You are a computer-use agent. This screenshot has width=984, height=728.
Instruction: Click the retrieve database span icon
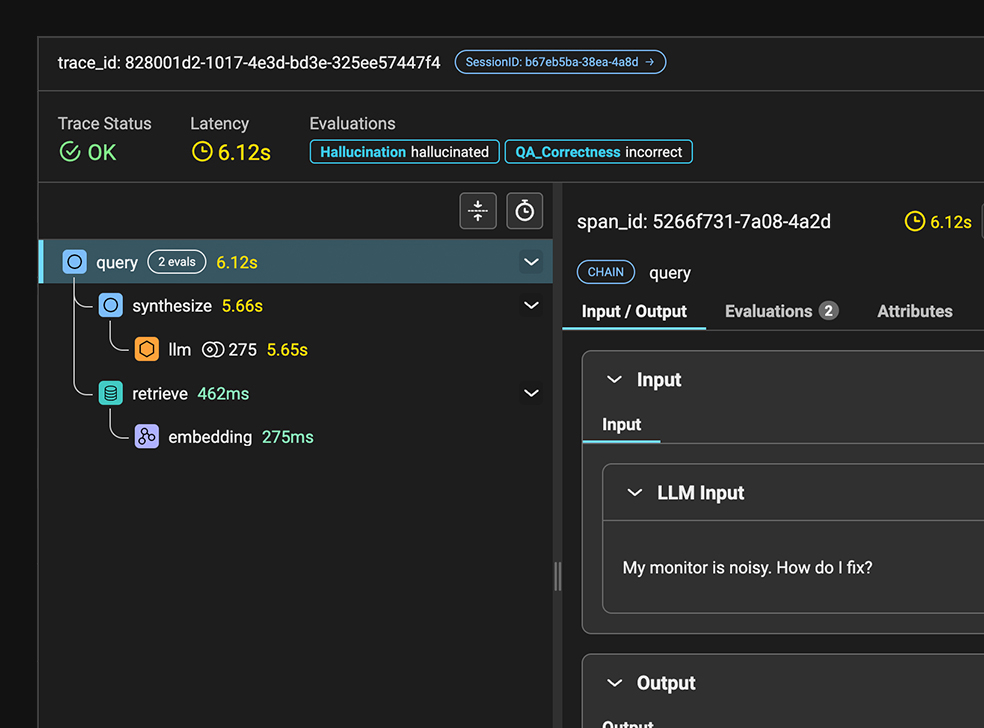tap(111, 394)
